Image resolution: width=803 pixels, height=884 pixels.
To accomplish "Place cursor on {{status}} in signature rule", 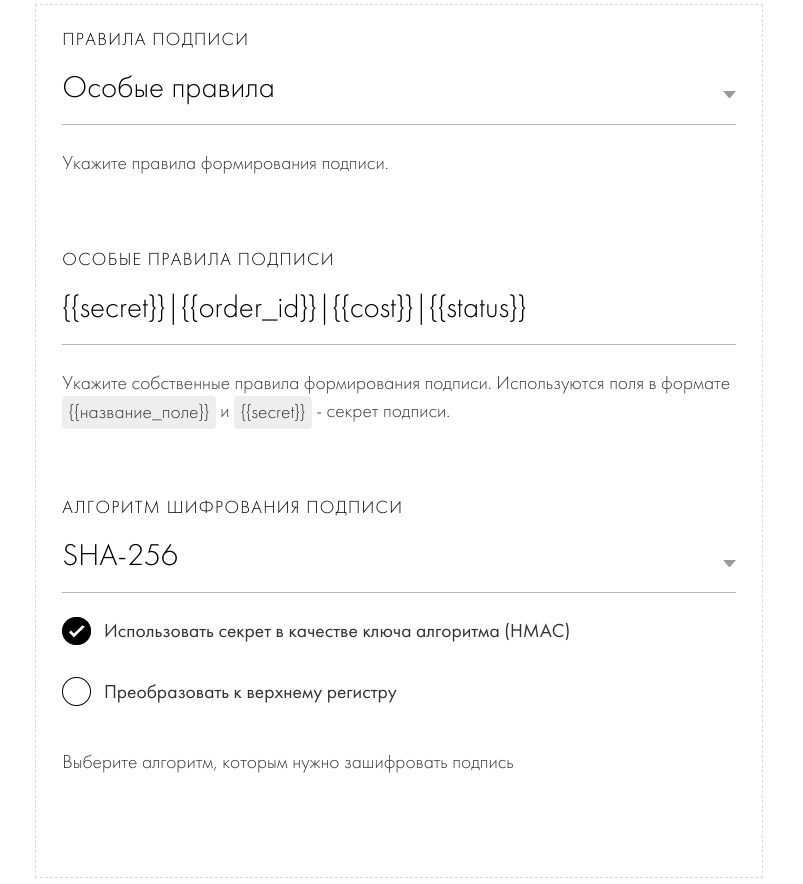I will (478, 308).
